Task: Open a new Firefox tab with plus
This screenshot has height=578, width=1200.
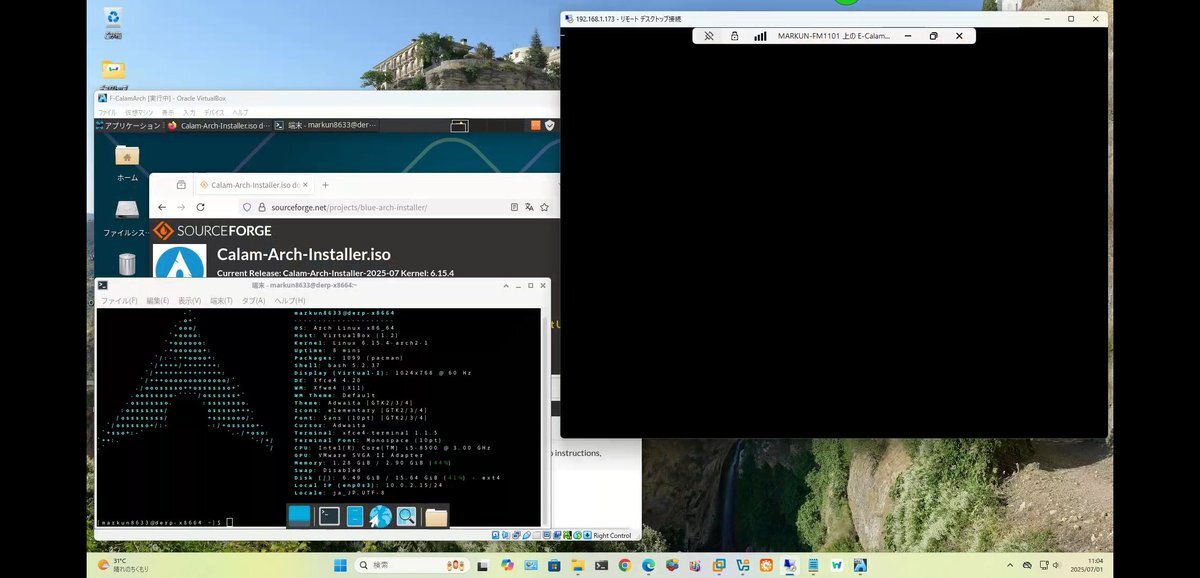Action: [325, 185]
